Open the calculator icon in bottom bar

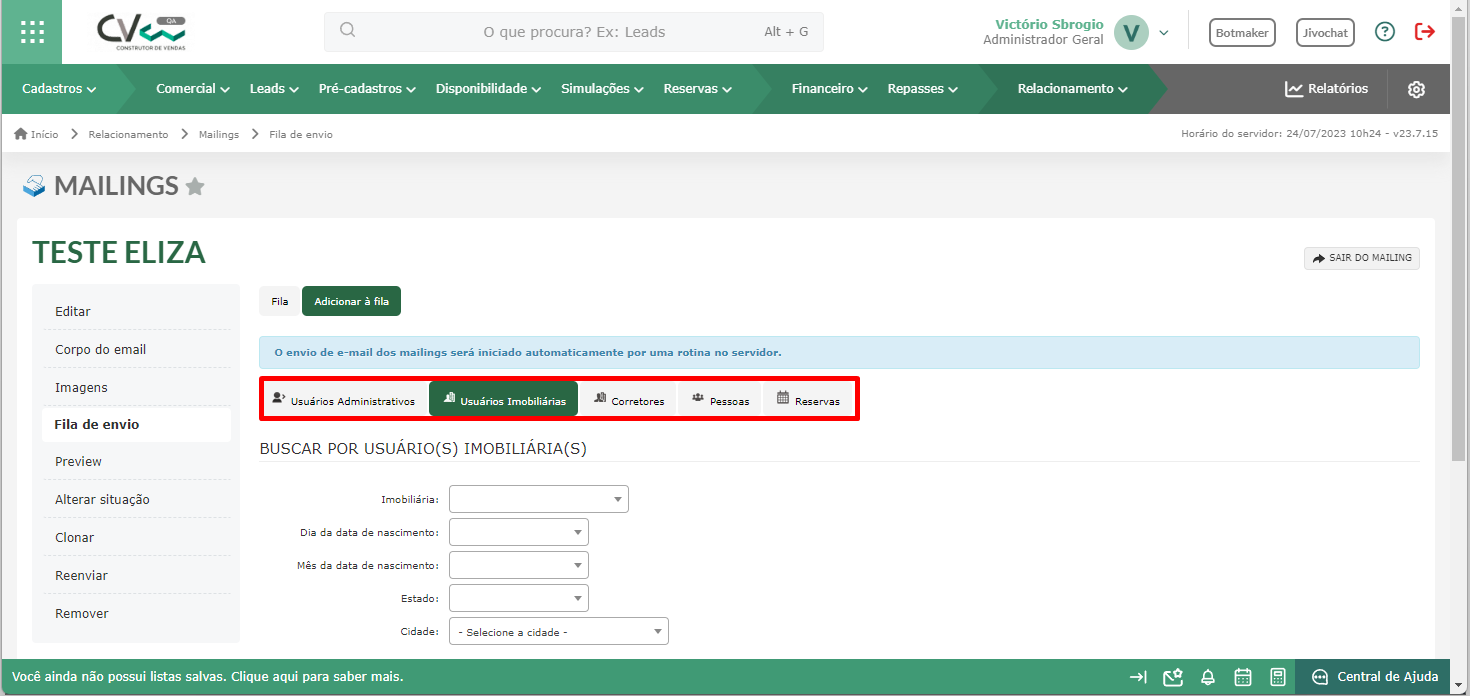(x=1278, y=677)
